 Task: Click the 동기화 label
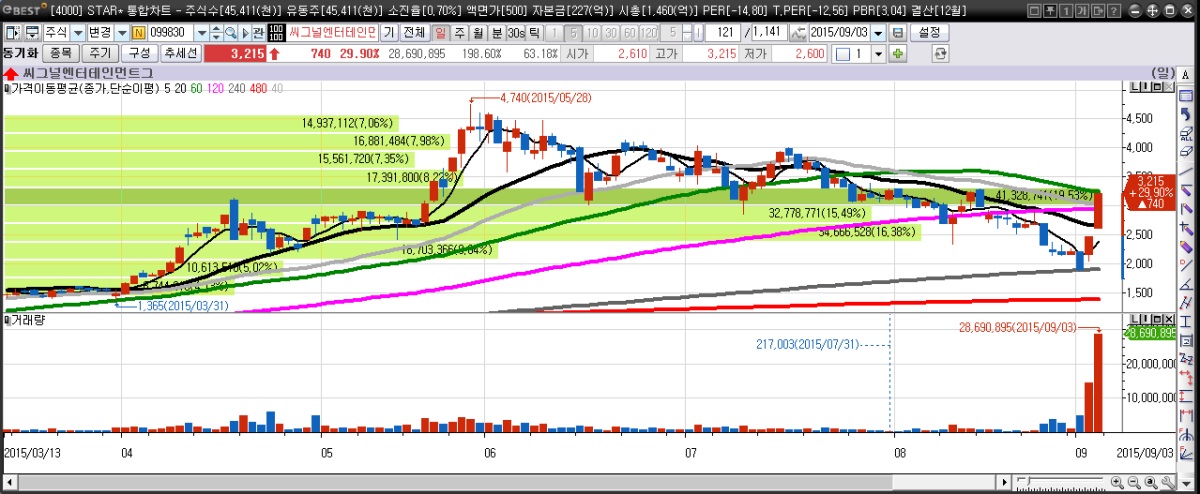20,54
